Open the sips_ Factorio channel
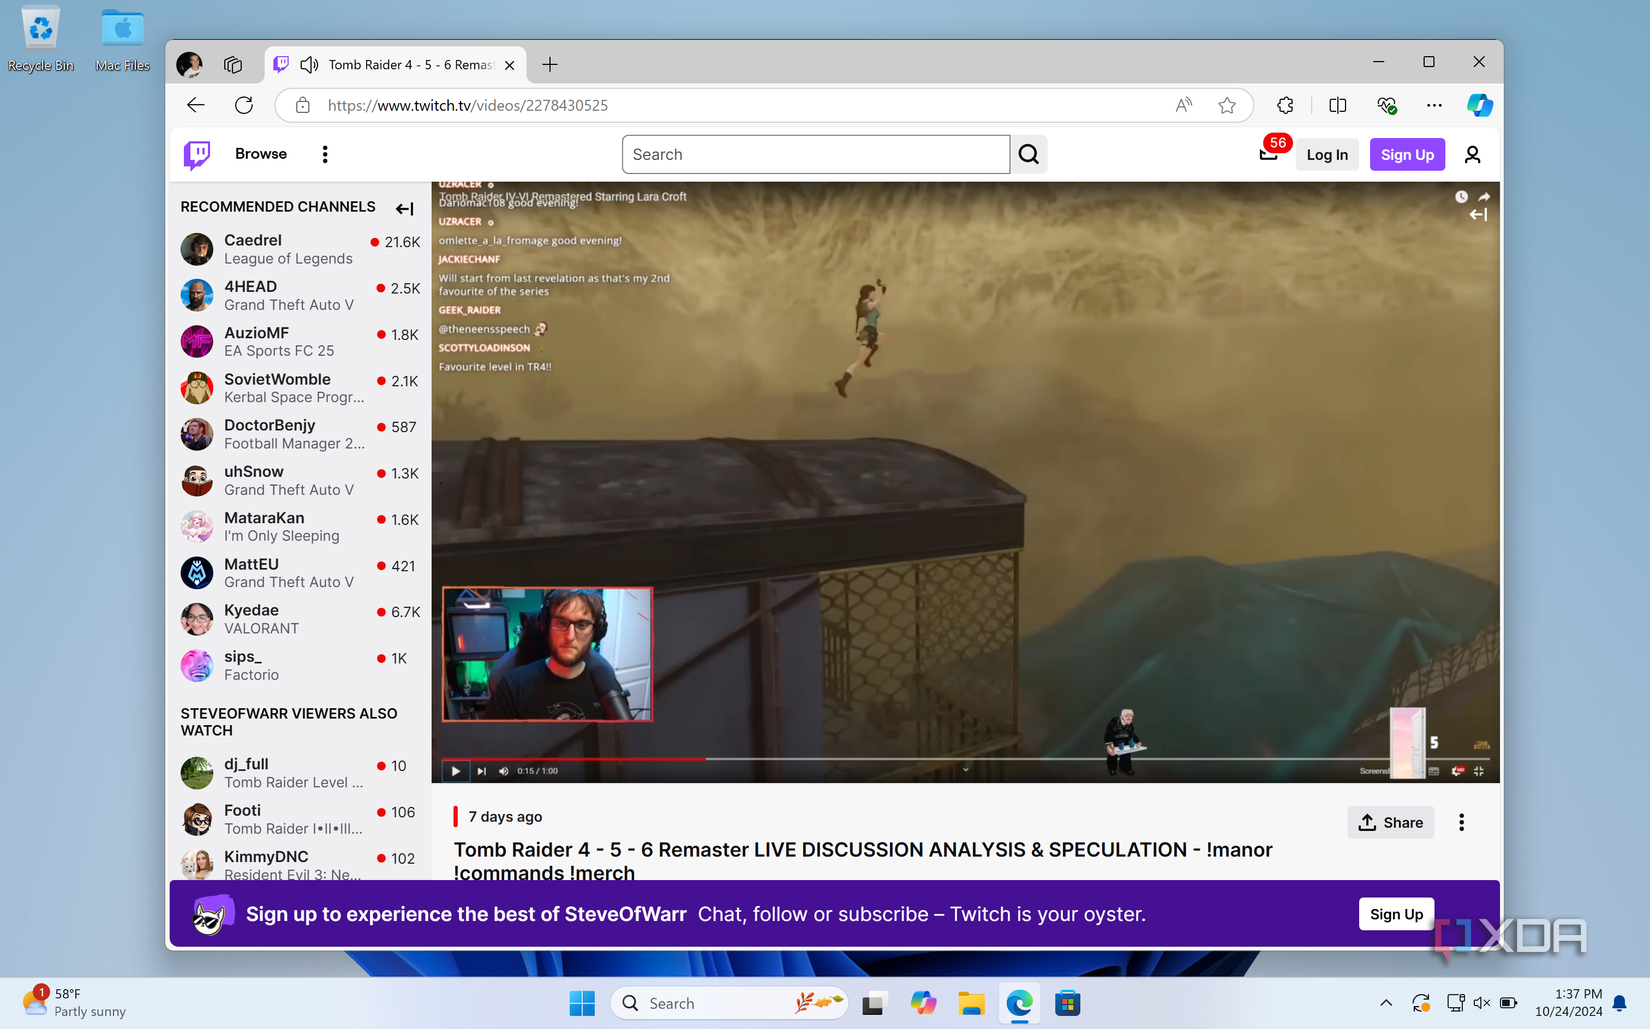1650x1029 pixels. (x=300, y=665)
